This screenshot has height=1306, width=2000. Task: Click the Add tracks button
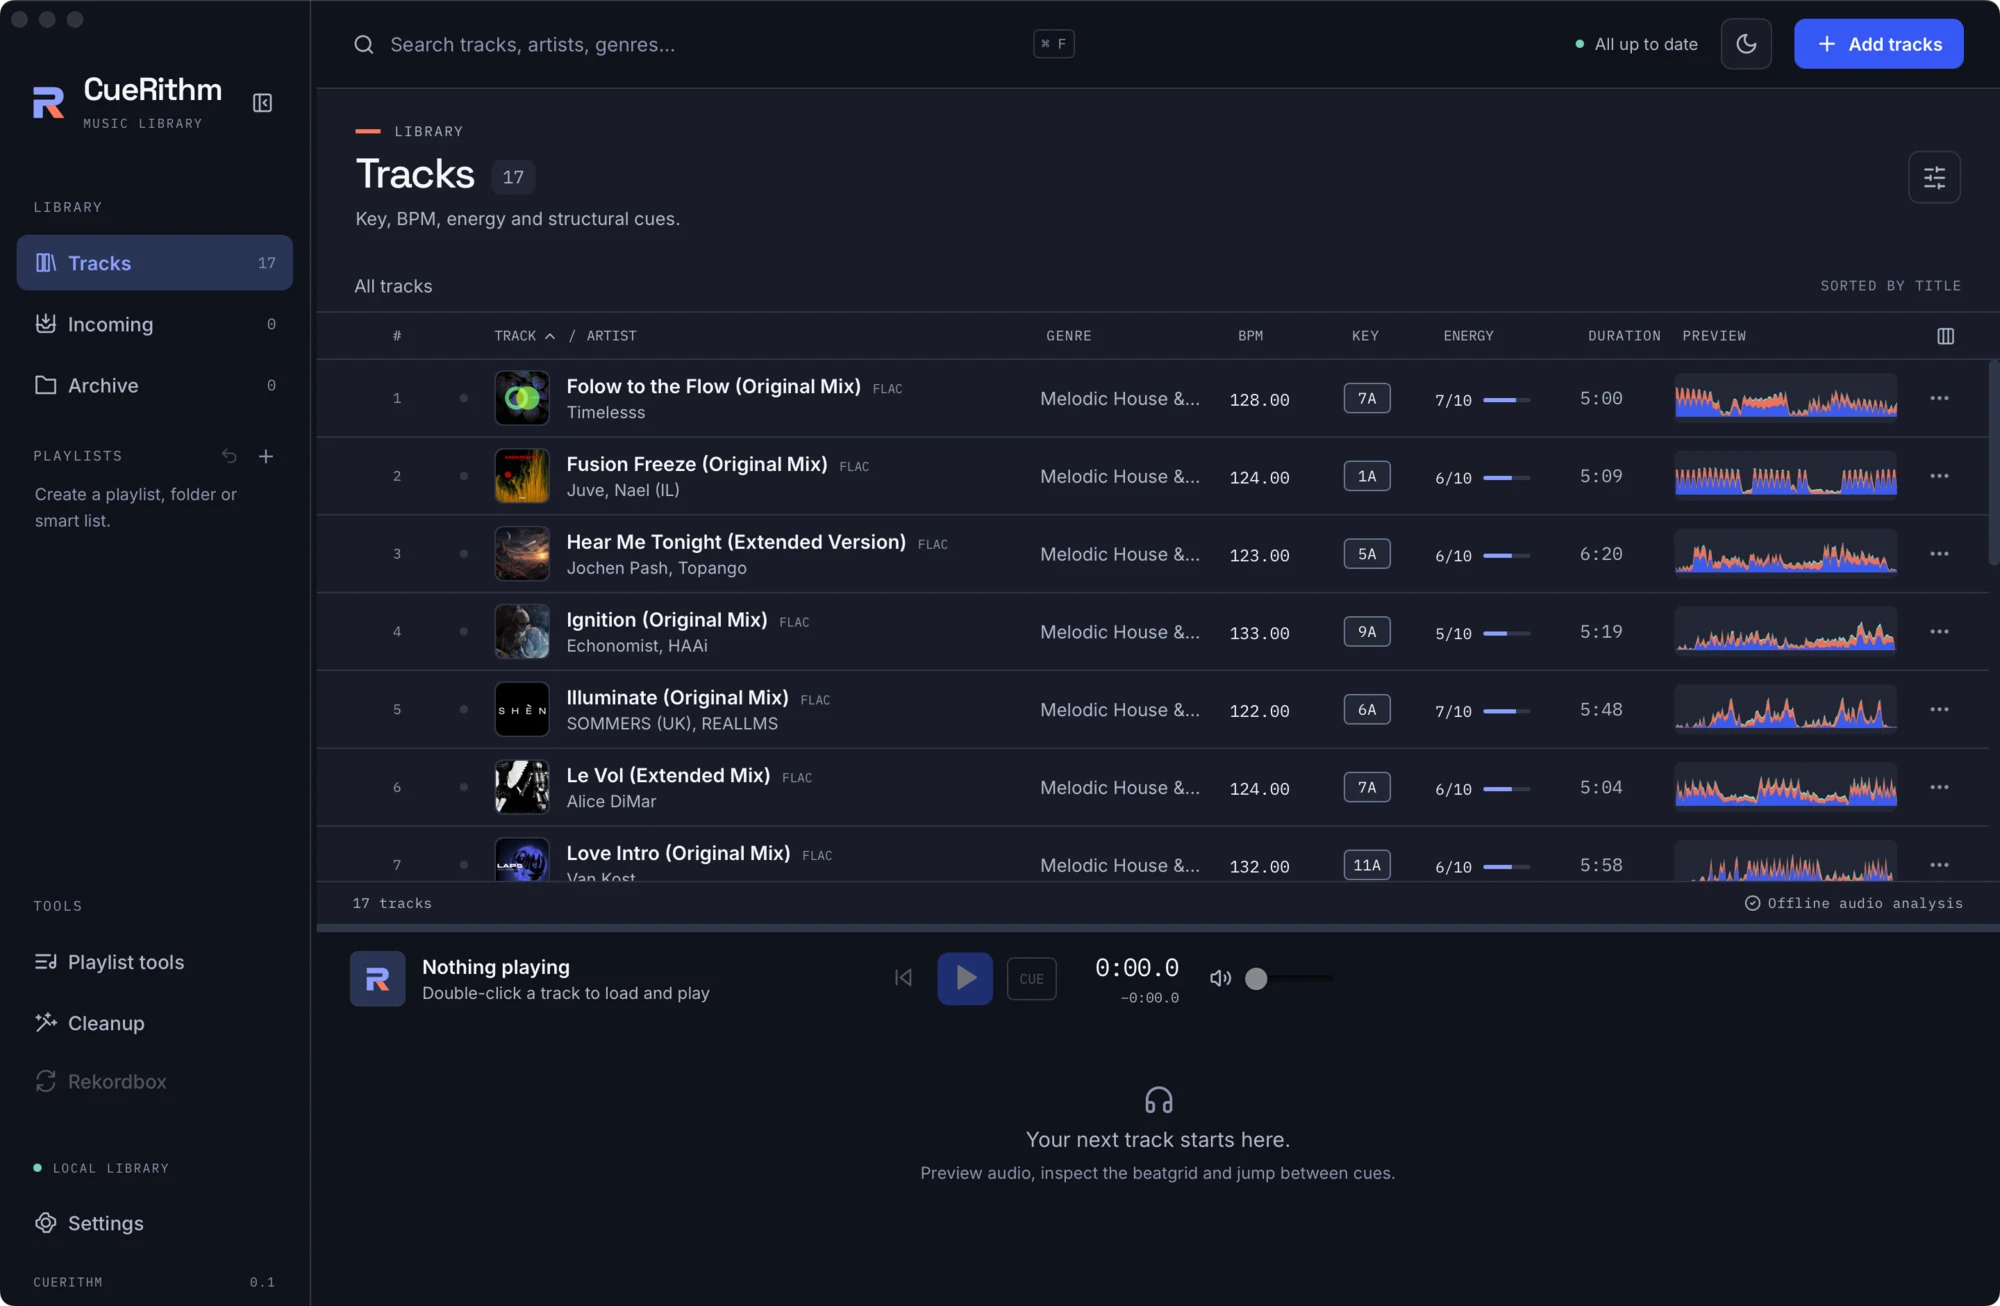point(1878,44)
